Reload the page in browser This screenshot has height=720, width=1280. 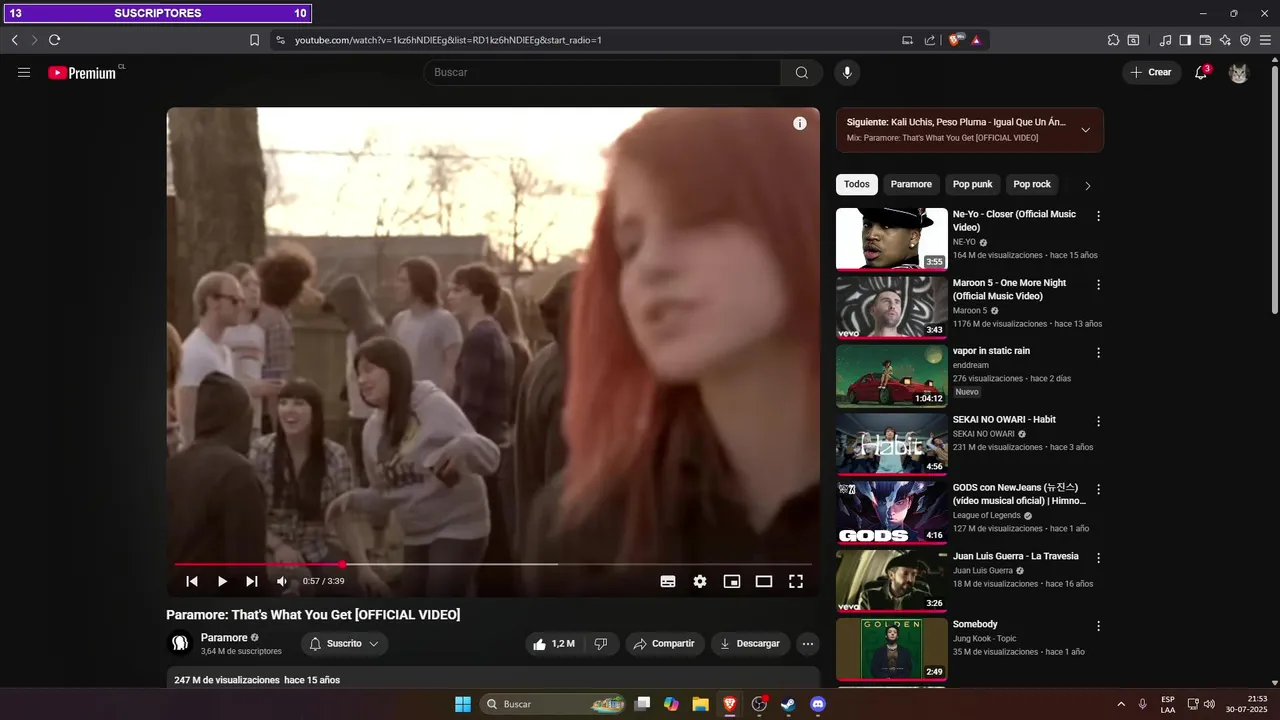54,40
